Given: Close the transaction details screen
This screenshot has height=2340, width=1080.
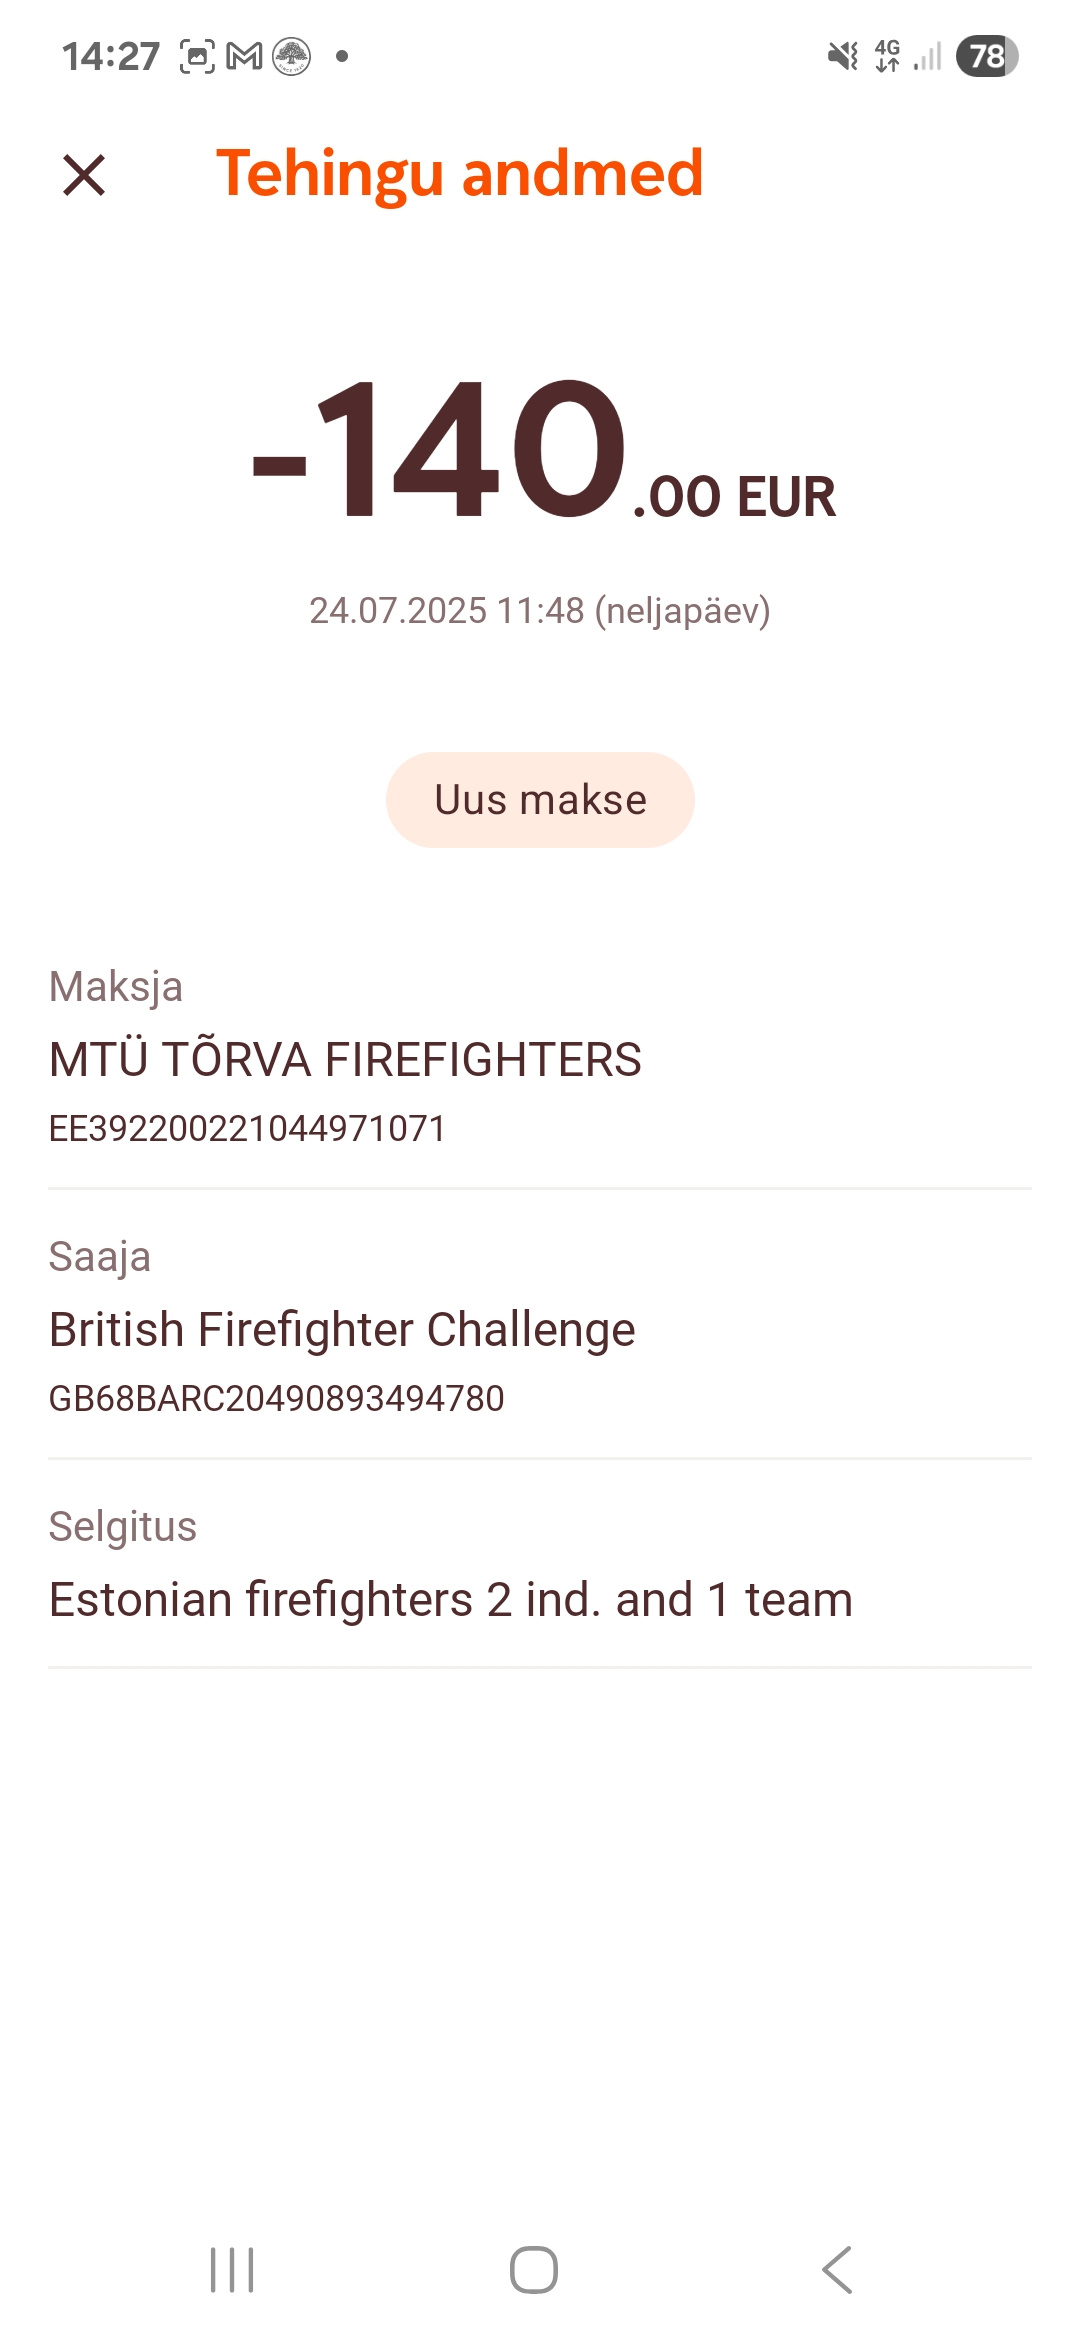Looking at the screenshot, I should click(84, 175).
